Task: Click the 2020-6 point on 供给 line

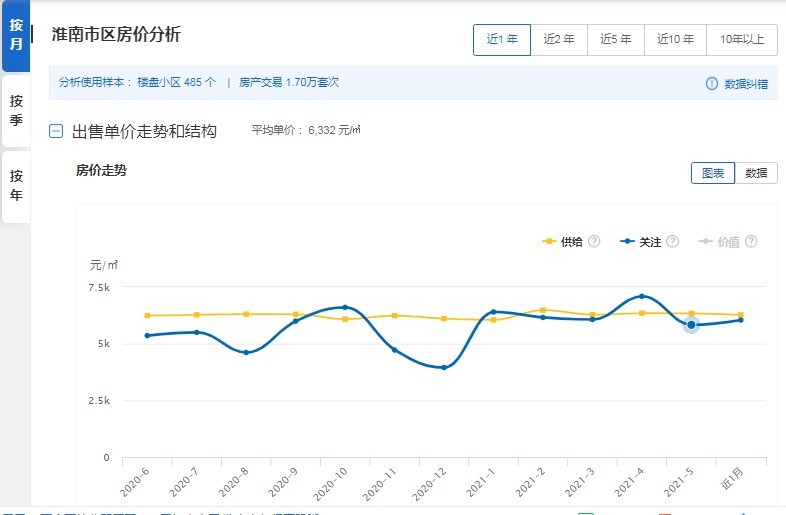Action: 147,315
